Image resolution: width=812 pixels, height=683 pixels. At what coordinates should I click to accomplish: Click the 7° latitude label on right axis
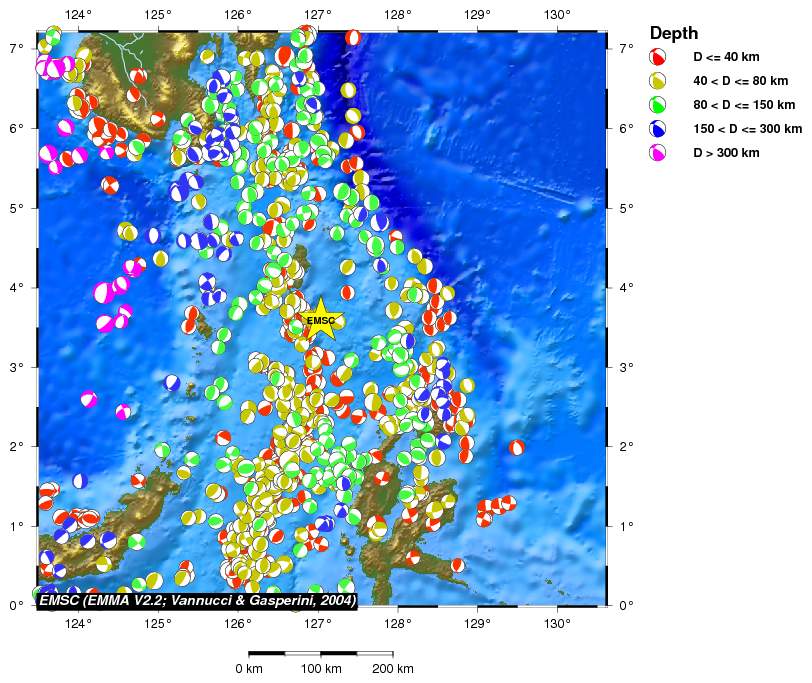click(x=627, y=48)
